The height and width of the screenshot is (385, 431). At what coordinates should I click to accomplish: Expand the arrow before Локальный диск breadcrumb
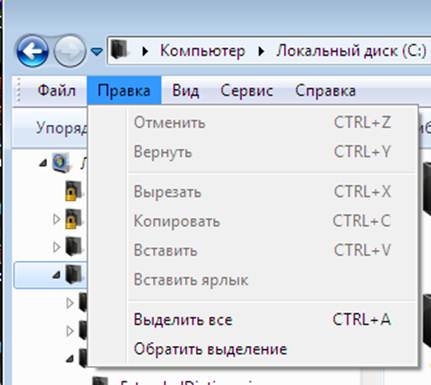[x=261, y=51]
